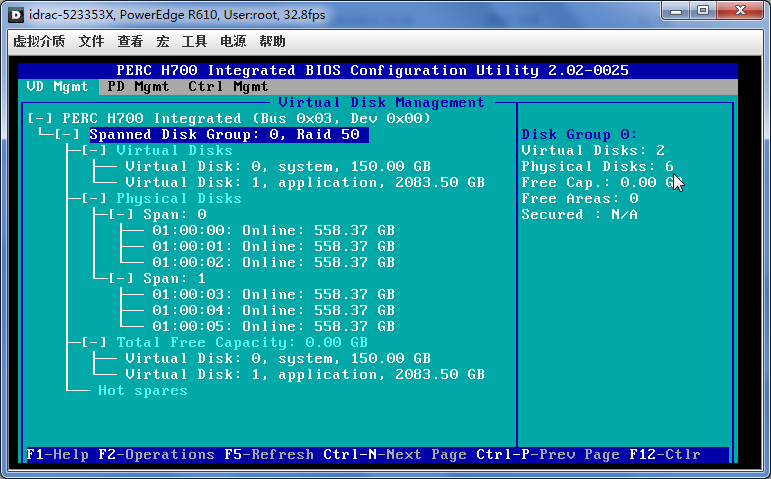Open the 虚拟介质 menu
Viewport: 771px width, 479px height.
[x=39, y=41]
